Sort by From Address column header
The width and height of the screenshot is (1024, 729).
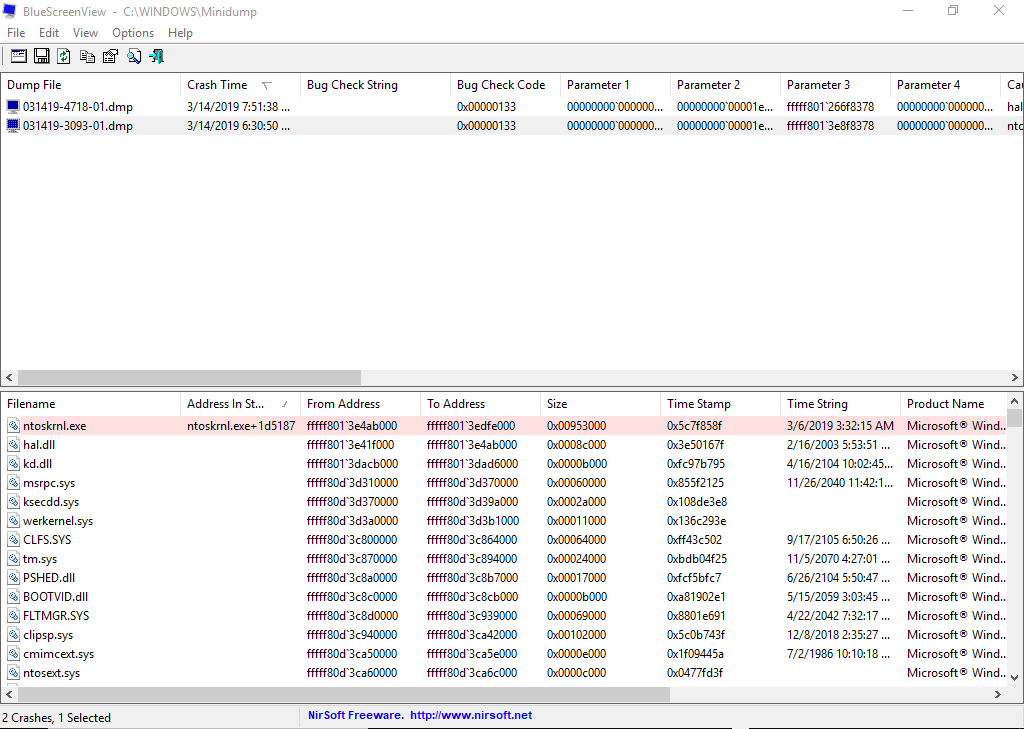(x=360, y=404)
